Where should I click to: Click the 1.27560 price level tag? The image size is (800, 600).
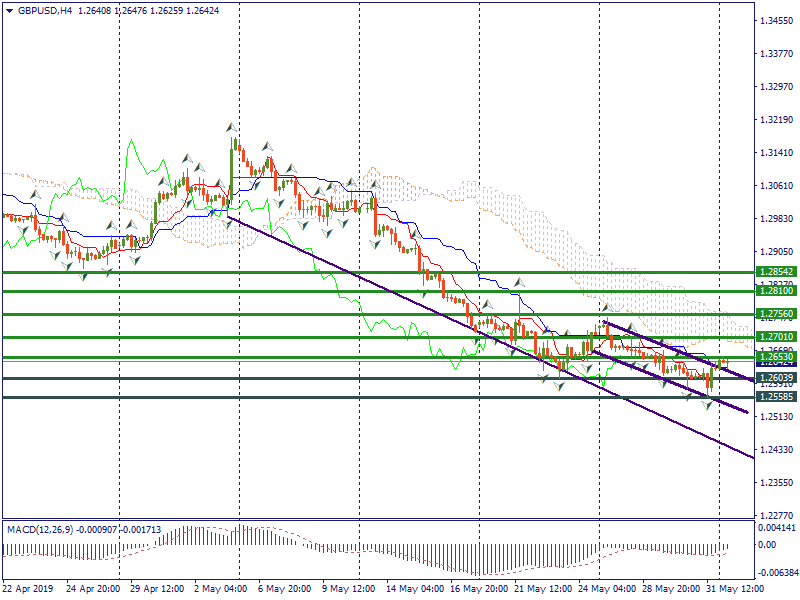775,314
